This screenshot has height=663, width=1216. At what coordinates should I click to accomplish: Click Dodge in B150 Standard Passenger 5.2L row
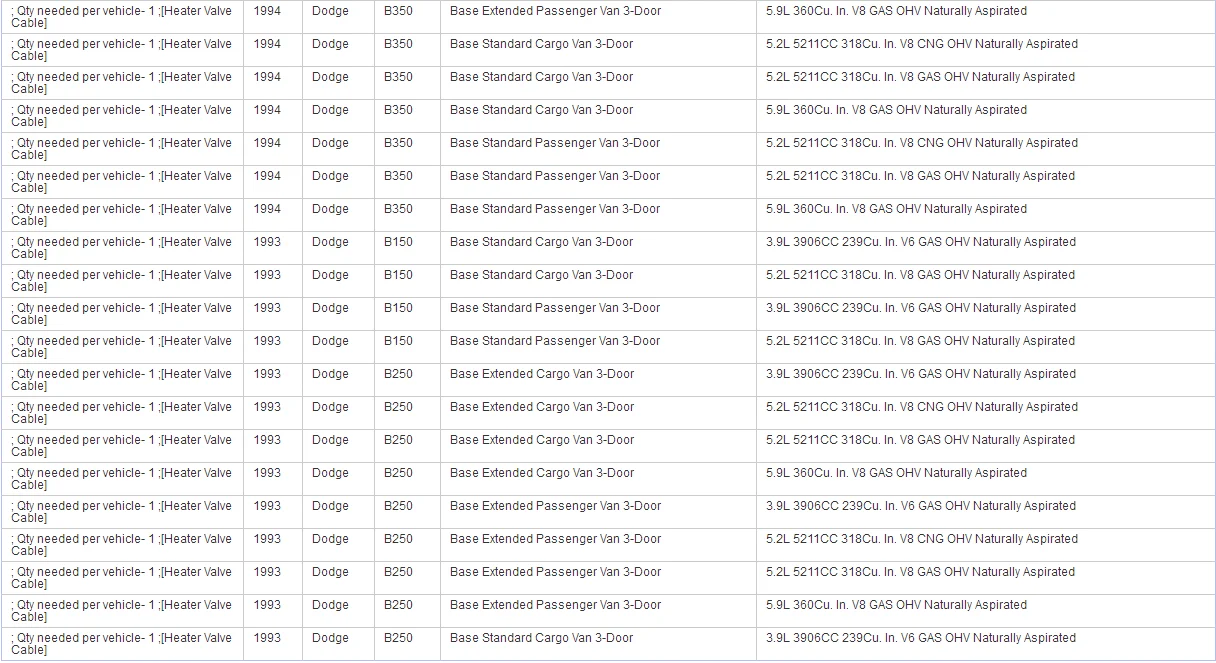[330, 341]
